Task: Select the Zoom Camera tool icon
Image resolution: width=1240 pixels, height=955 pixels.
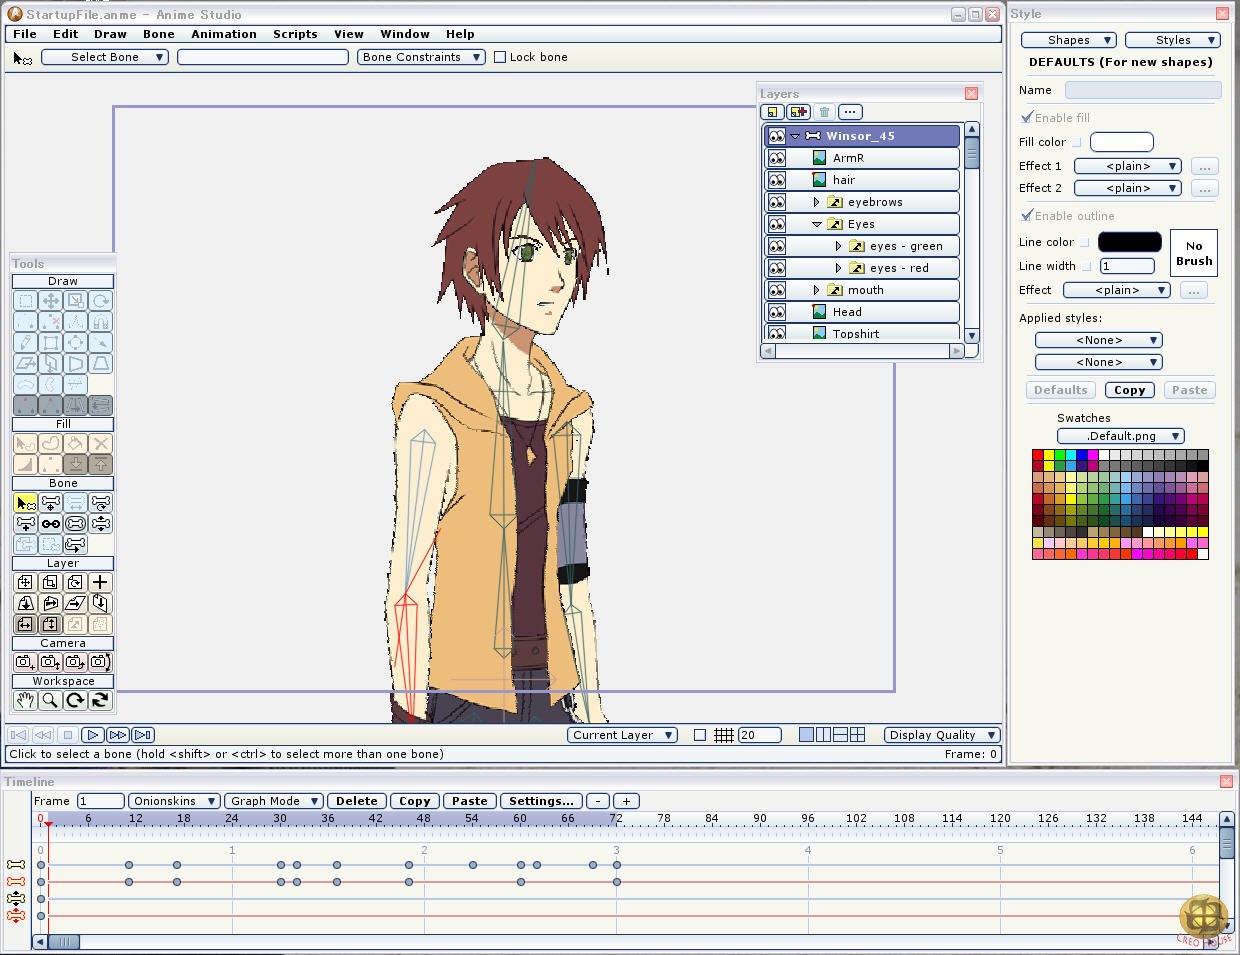Action: pyautogui.click(x=50, y=662)
